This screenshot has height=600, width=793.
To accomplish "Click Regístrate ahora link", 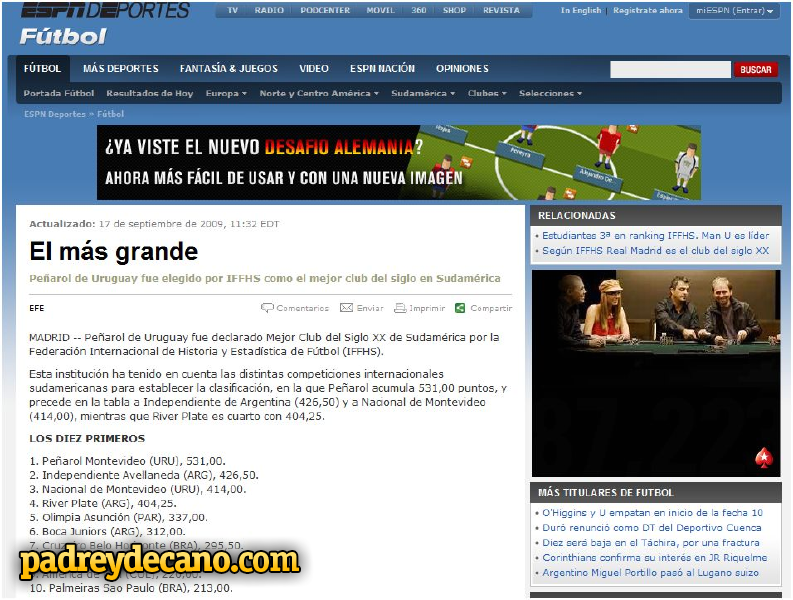I will [x=647, y=10].
